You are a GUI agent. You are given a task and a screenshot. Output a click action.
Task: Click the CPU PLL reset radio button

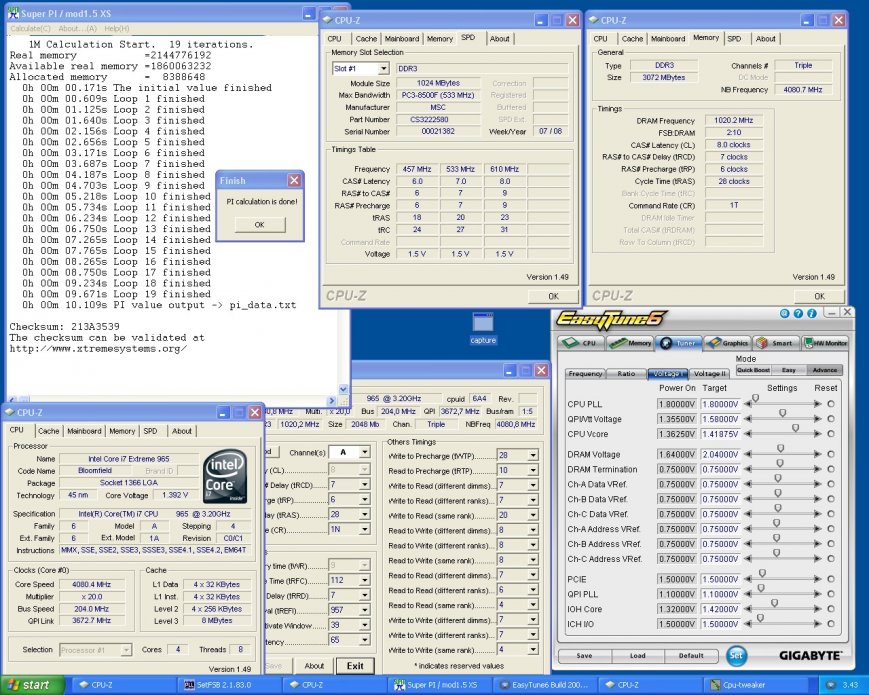tap(831, 404)
